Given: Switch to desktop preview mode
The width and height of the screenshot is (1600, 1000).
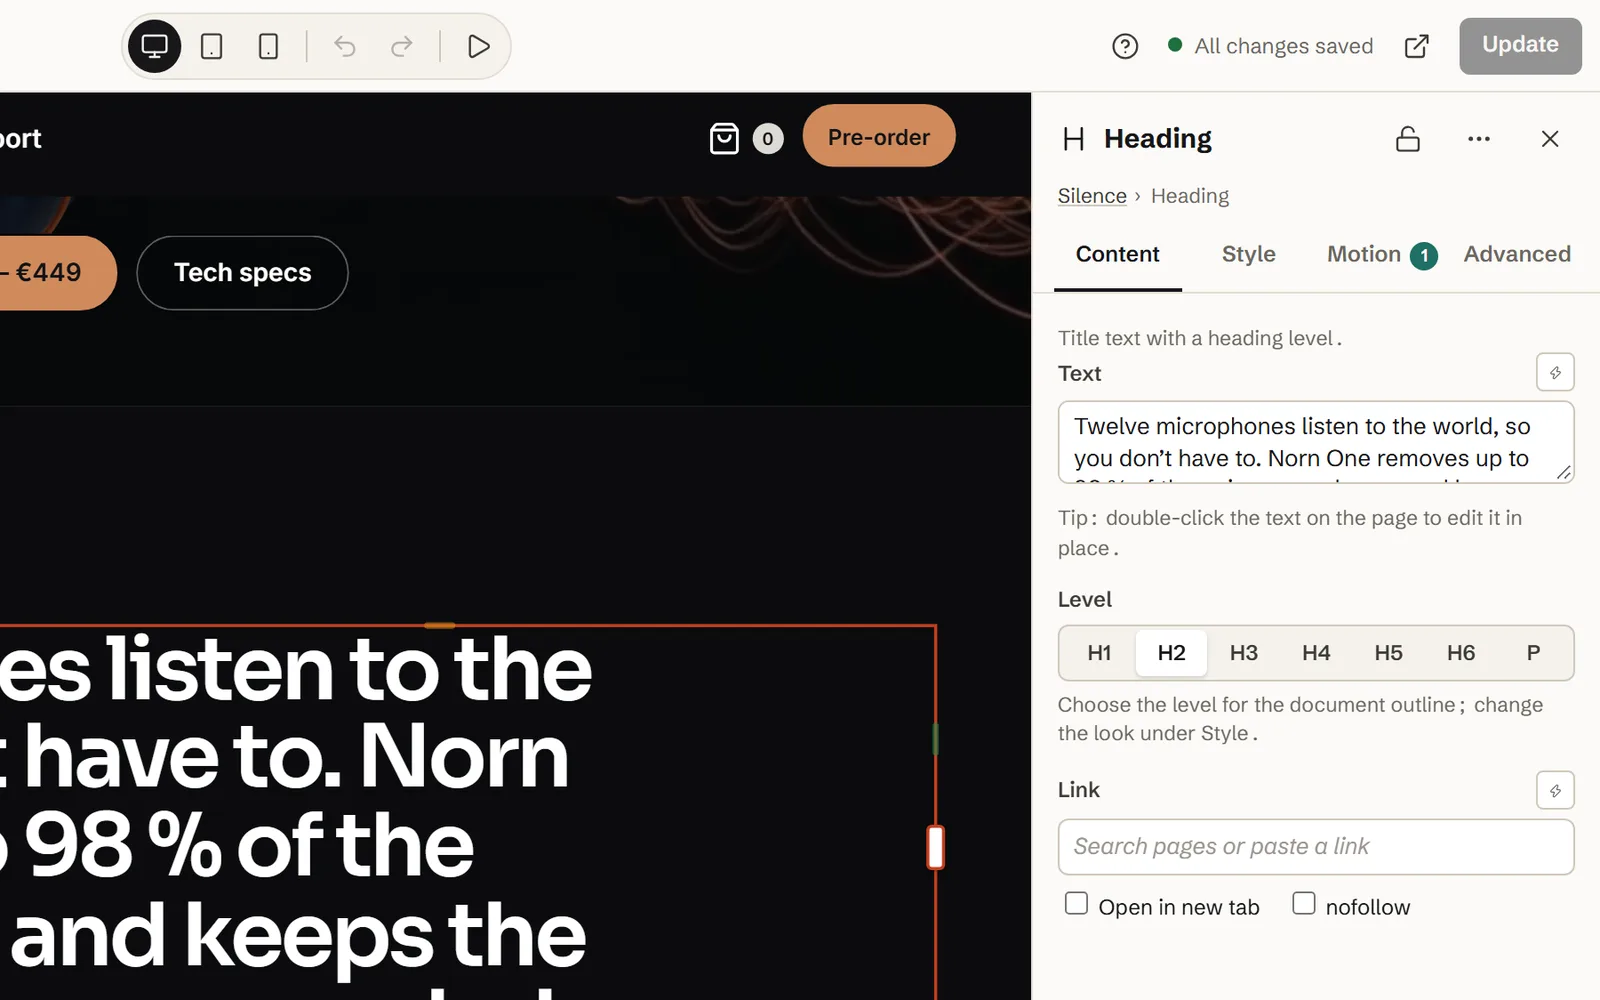Looking at the screenshot, I should (155, 46).
